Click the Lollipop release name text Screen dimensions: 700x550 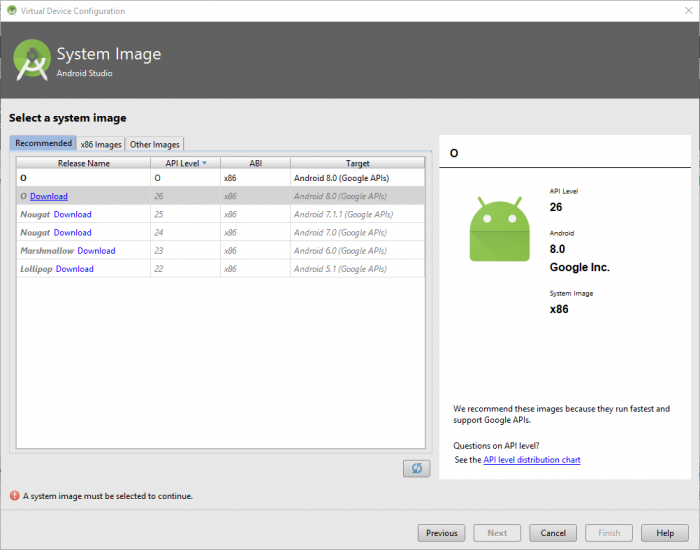click(36, 269)
